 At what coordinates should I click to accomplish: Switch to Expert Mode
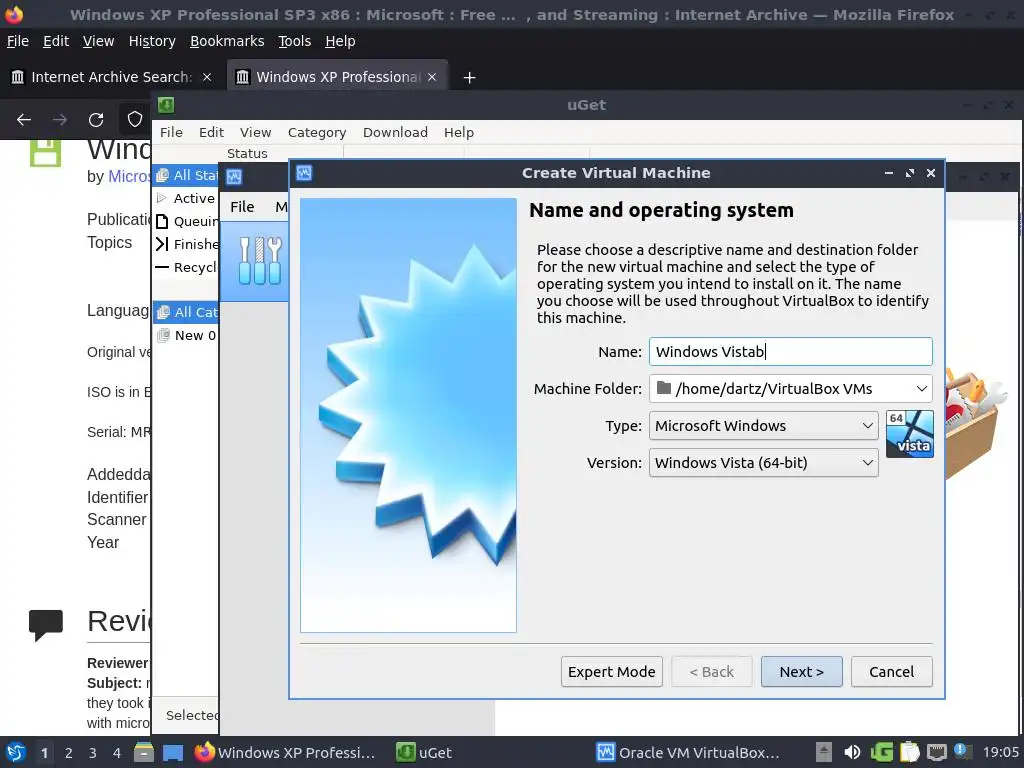611,671
